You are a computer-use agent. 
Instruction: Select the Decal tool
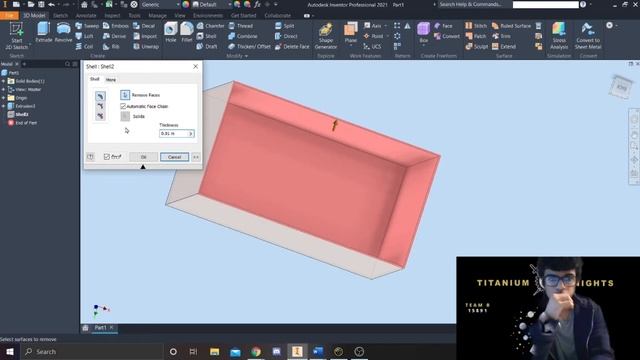point(144,26)
